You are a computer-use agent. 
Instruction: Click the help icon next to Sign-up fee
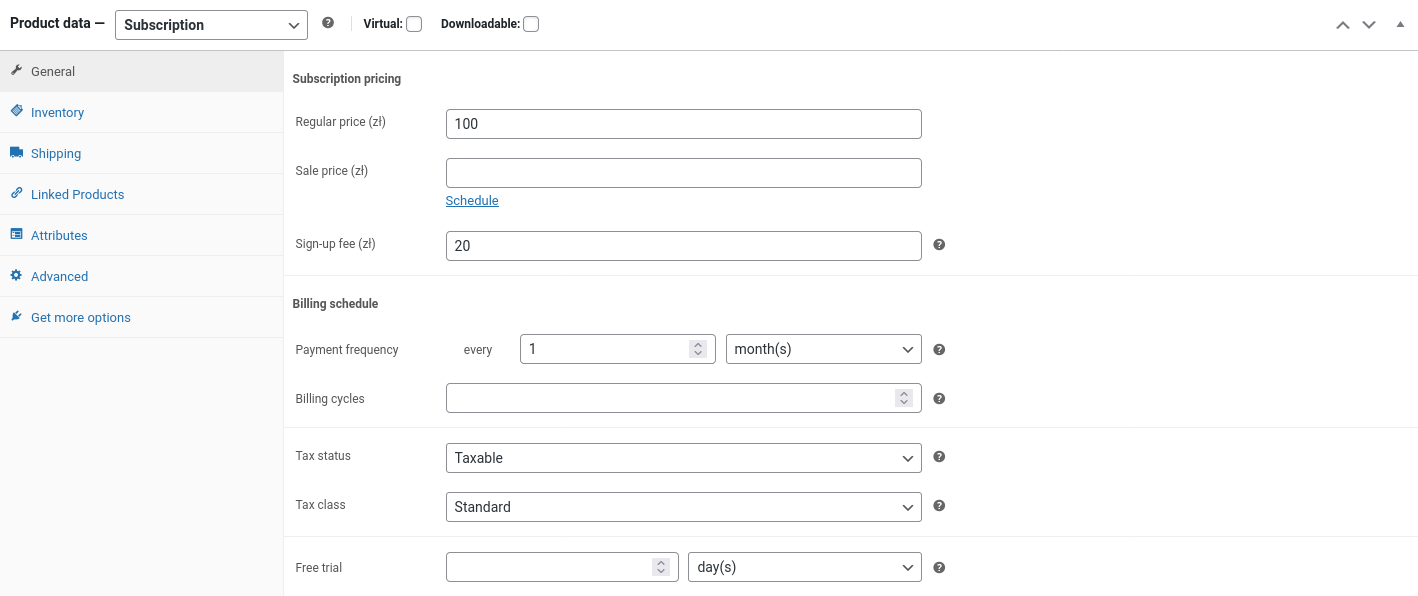(938, 244)
